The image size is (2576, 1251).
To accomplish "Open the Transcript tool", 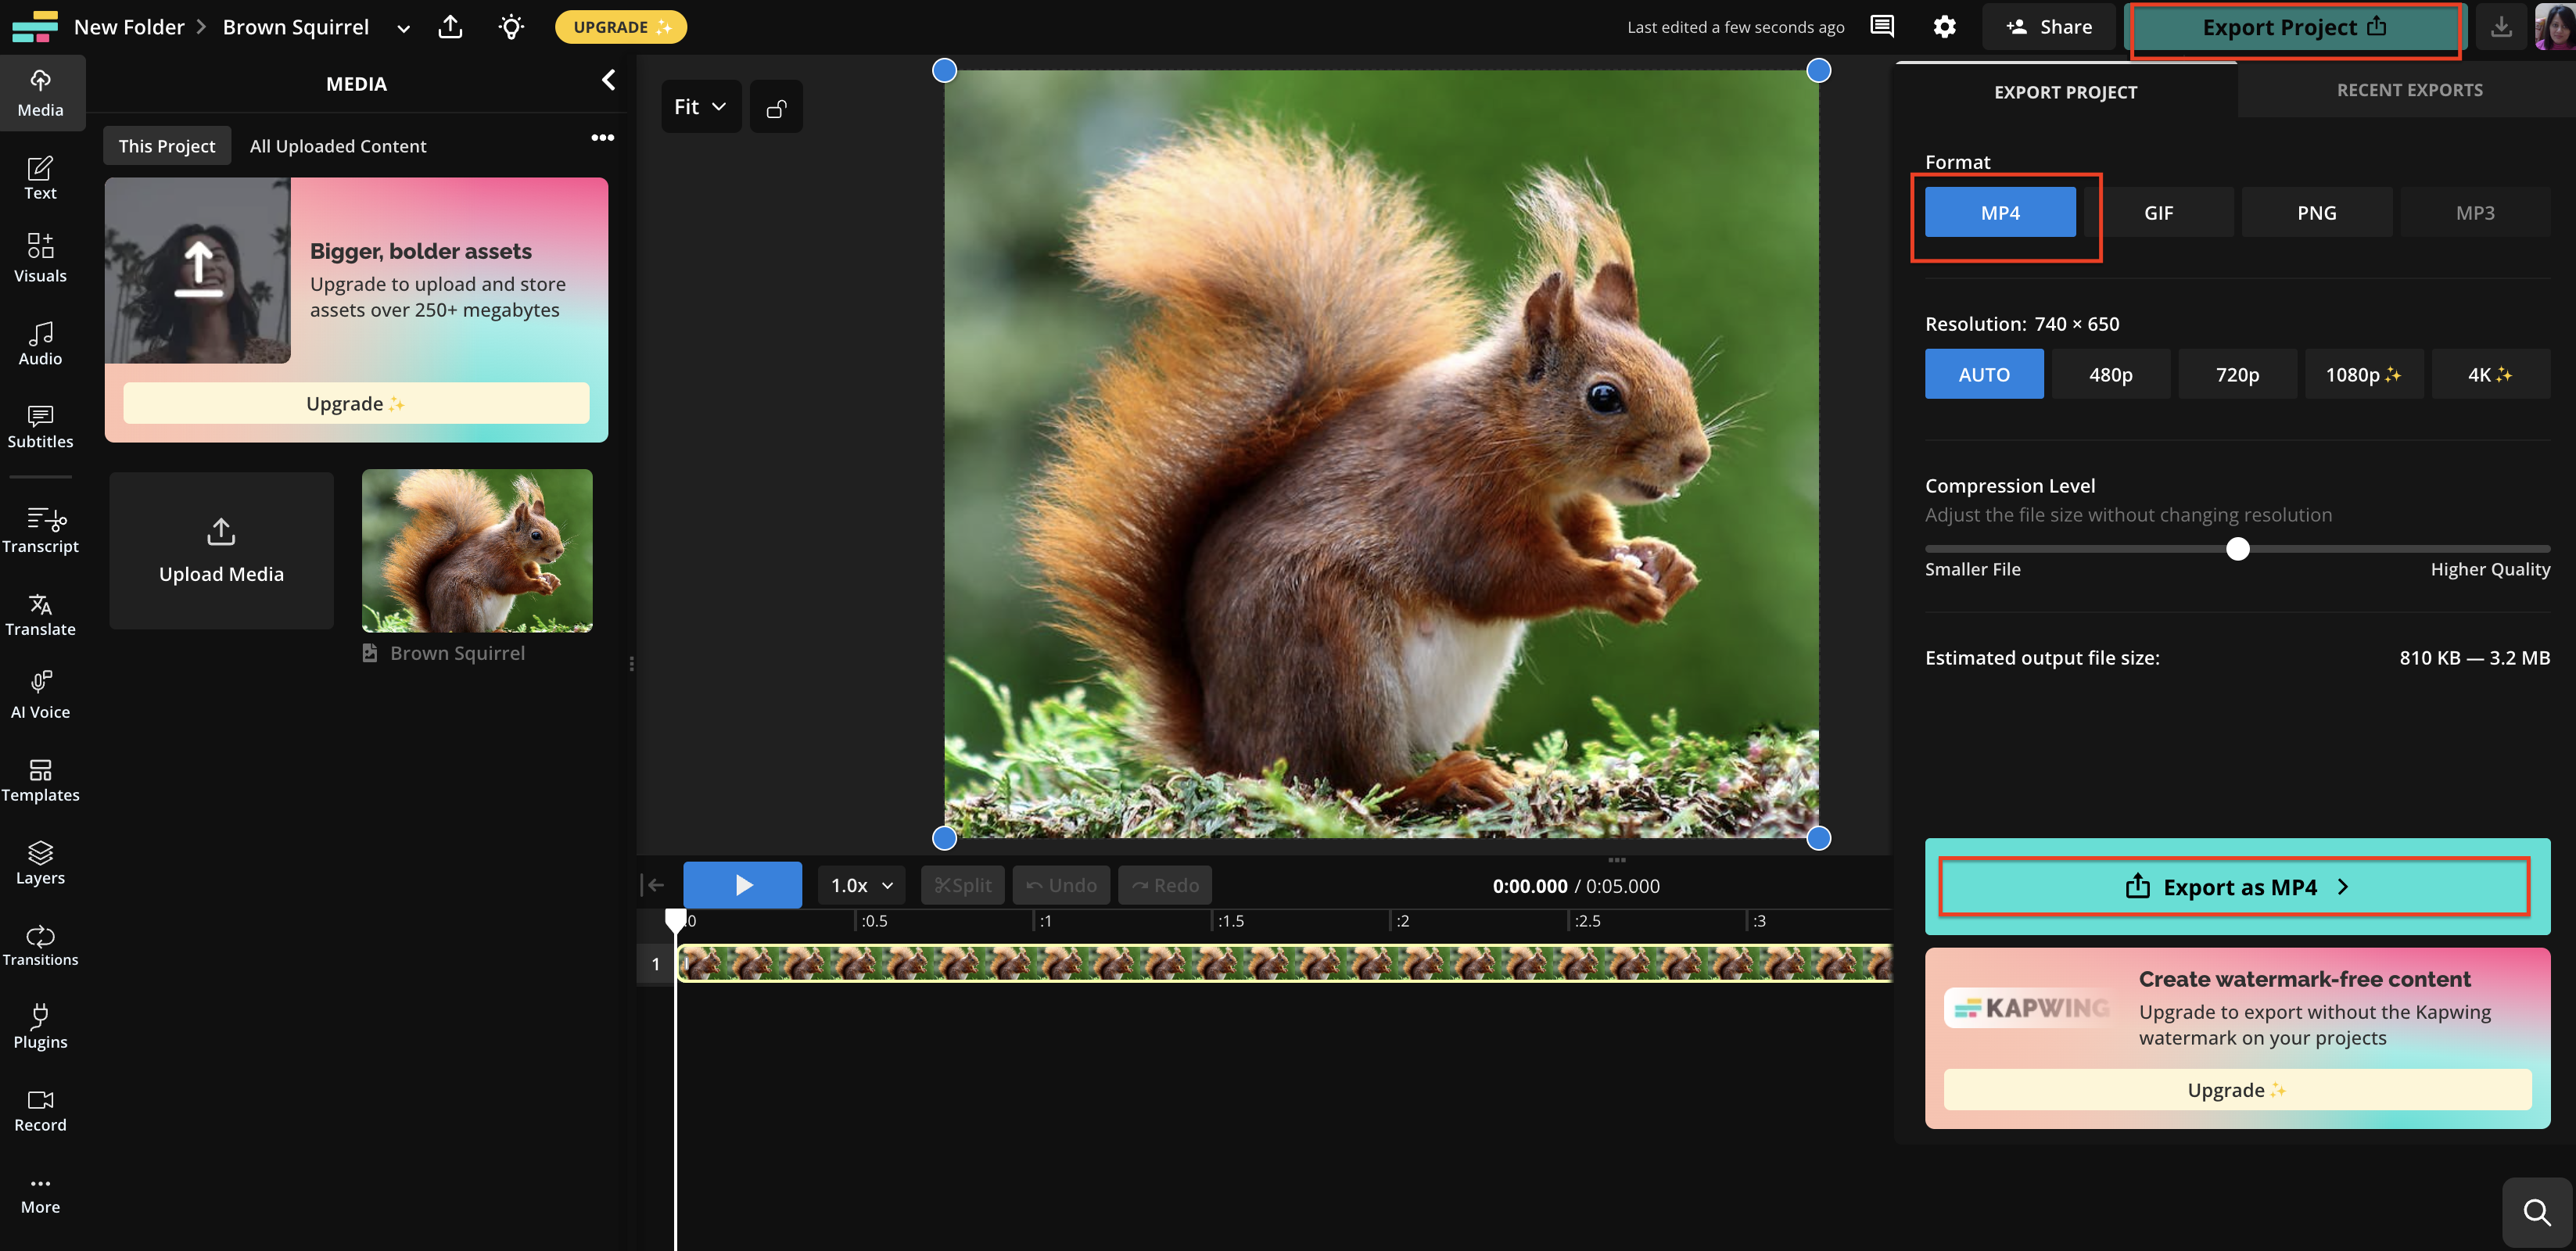I will point(40,530).
